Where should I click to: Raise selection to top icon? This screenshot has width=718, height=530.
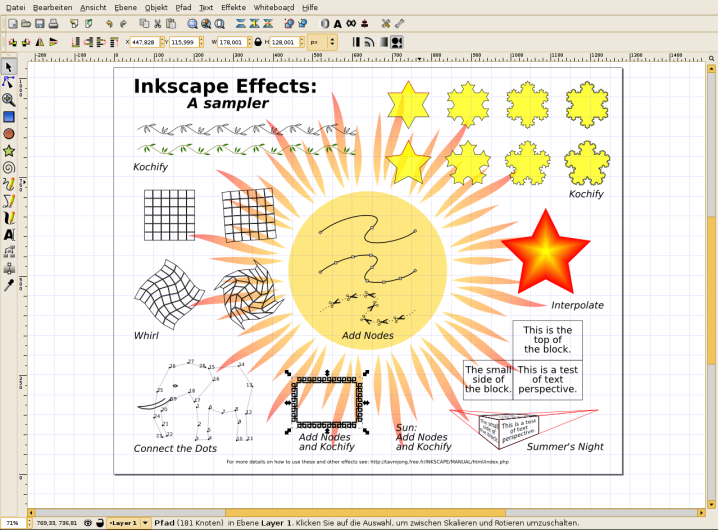pyautogui.click(x=114, y=42)
